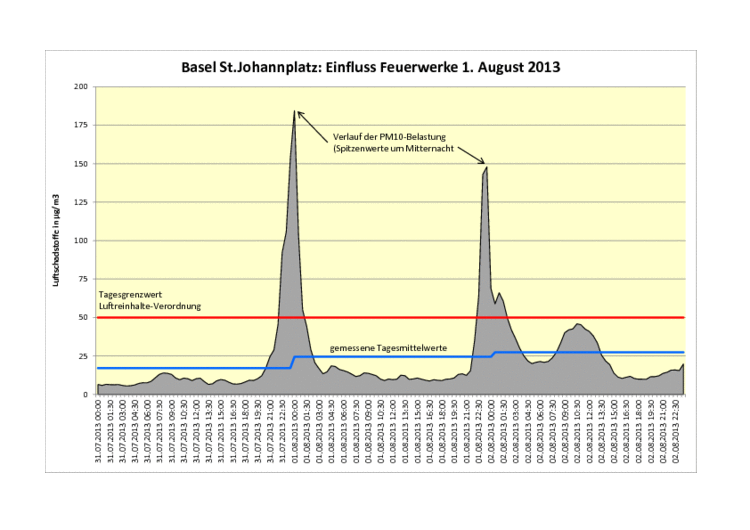Click the 'Tagesgrenzwert Luftreinhalte-Verordnung' label
750x530 pixels.
tap(149, 301)
